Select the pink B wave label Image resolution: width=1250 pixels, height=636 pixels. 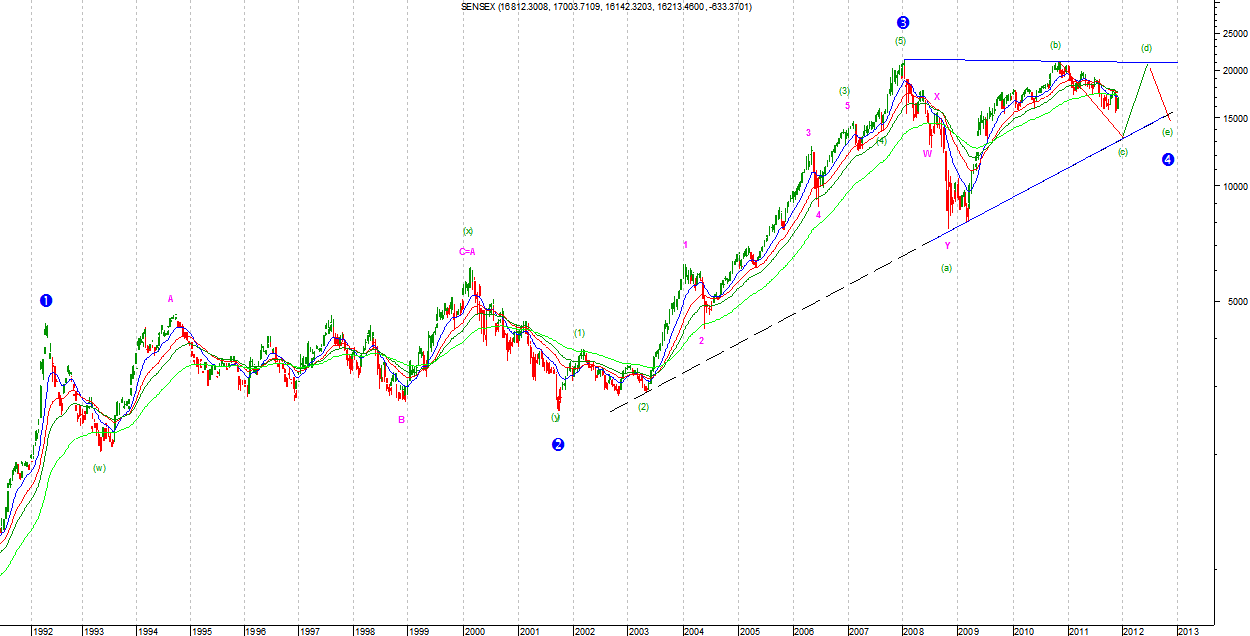(x=401, y=420)
